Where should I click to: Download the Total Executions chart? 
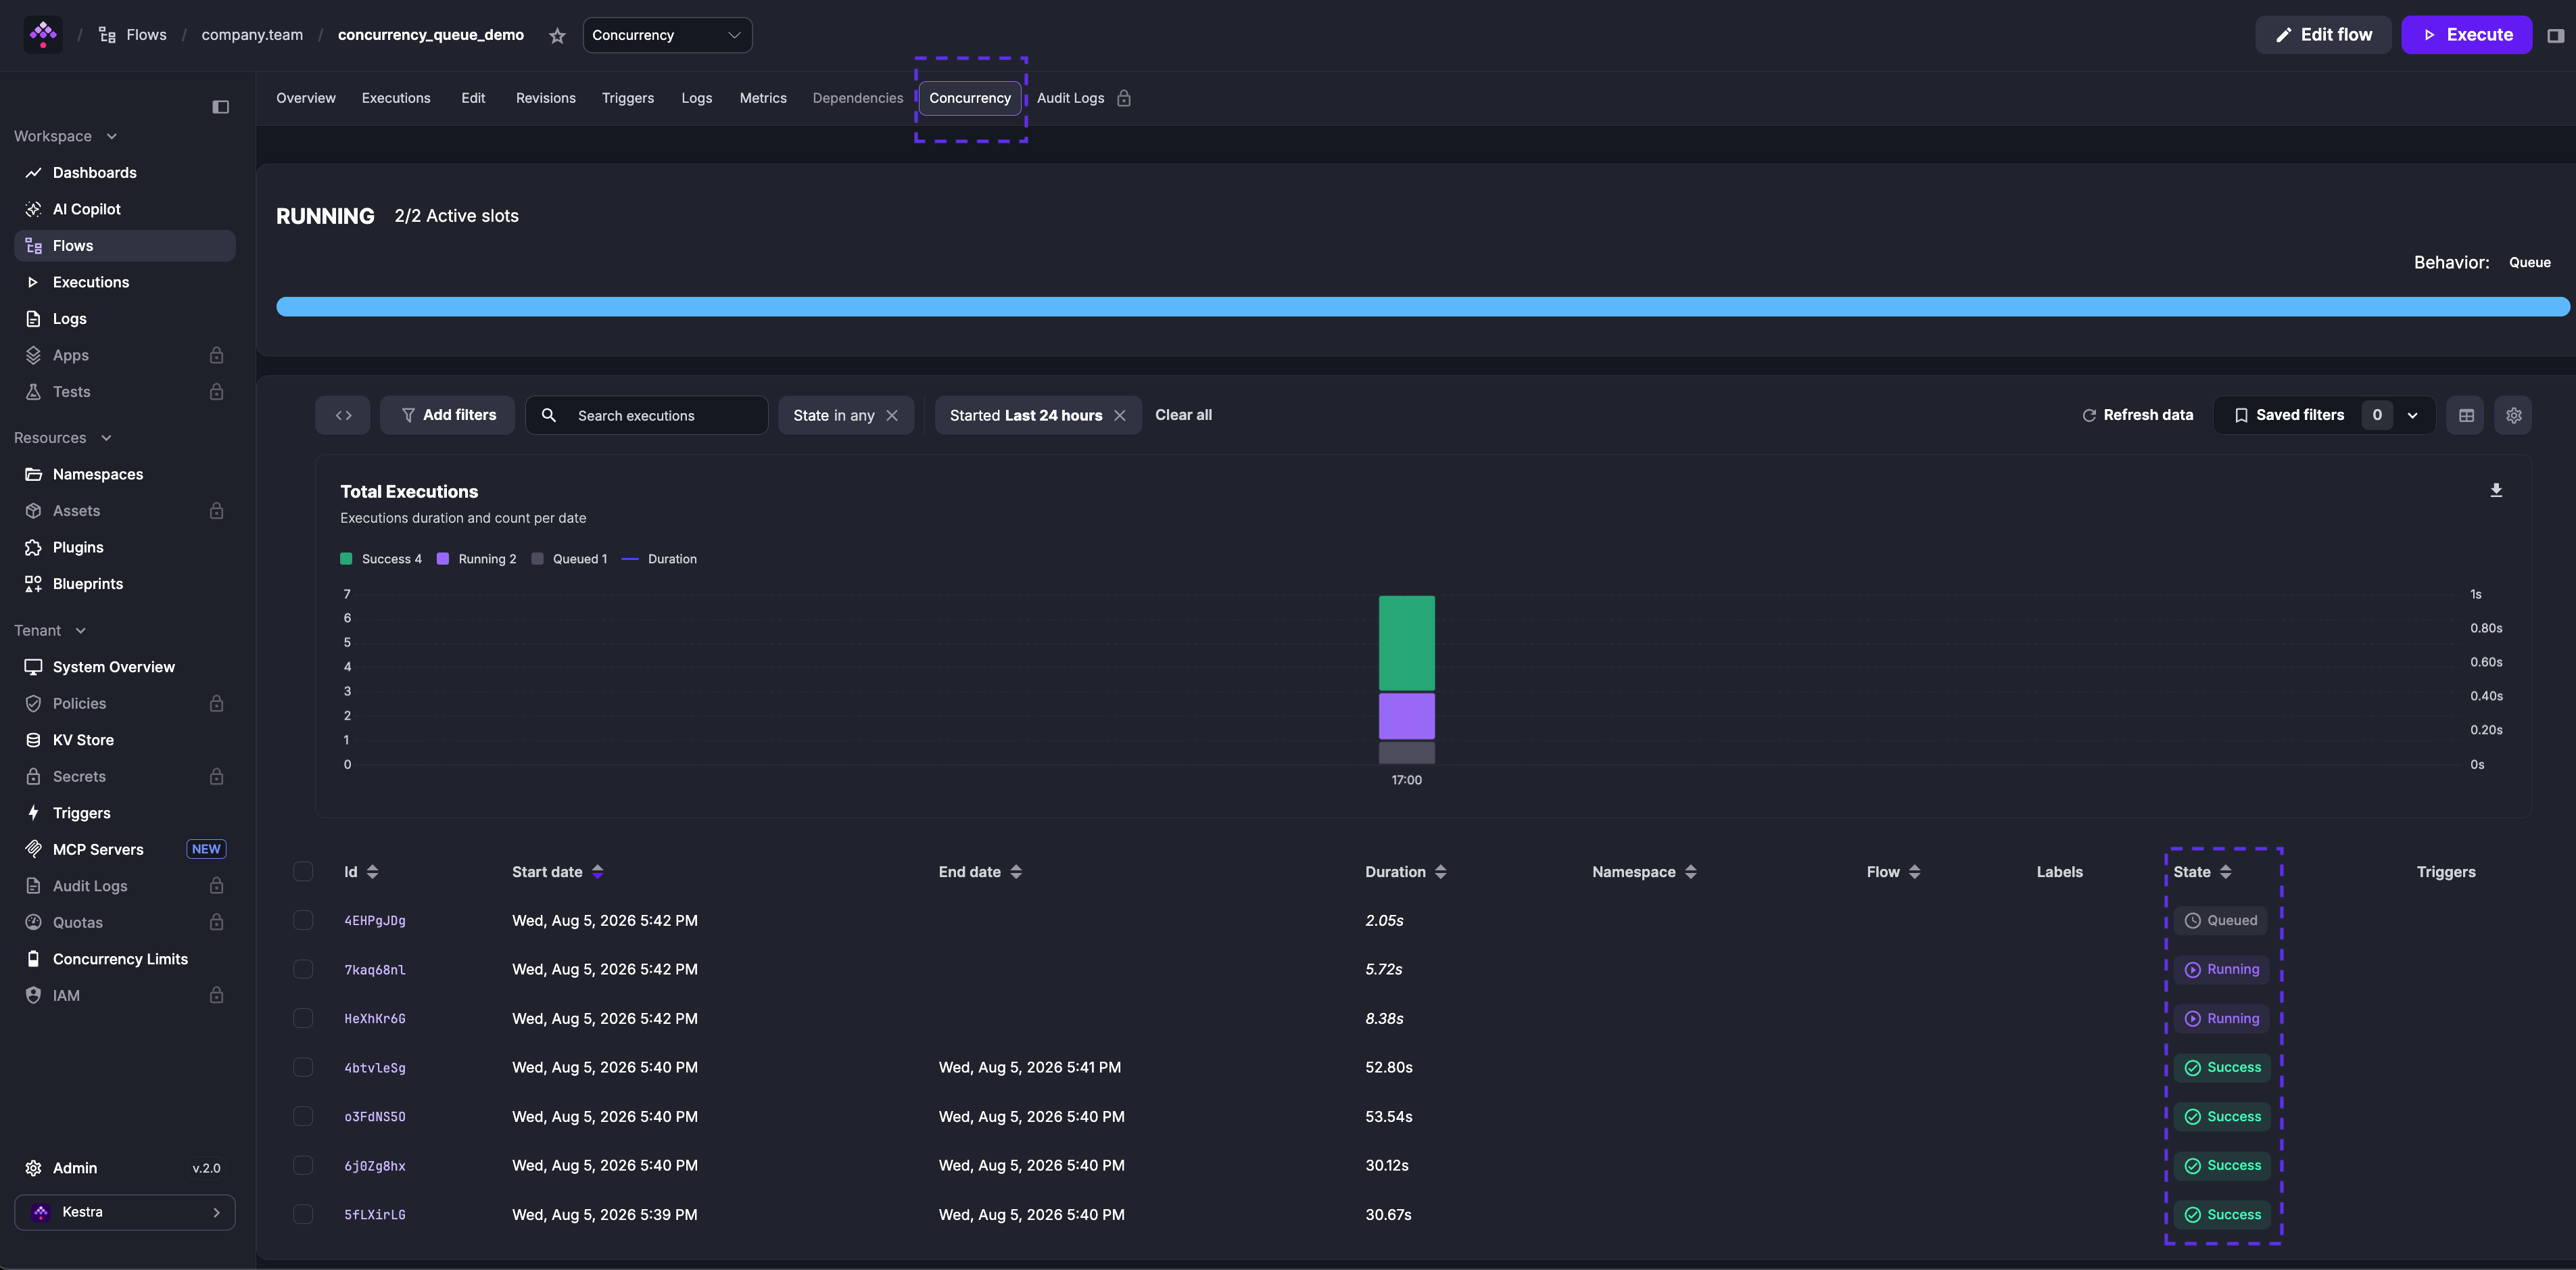click(2496, 490)
